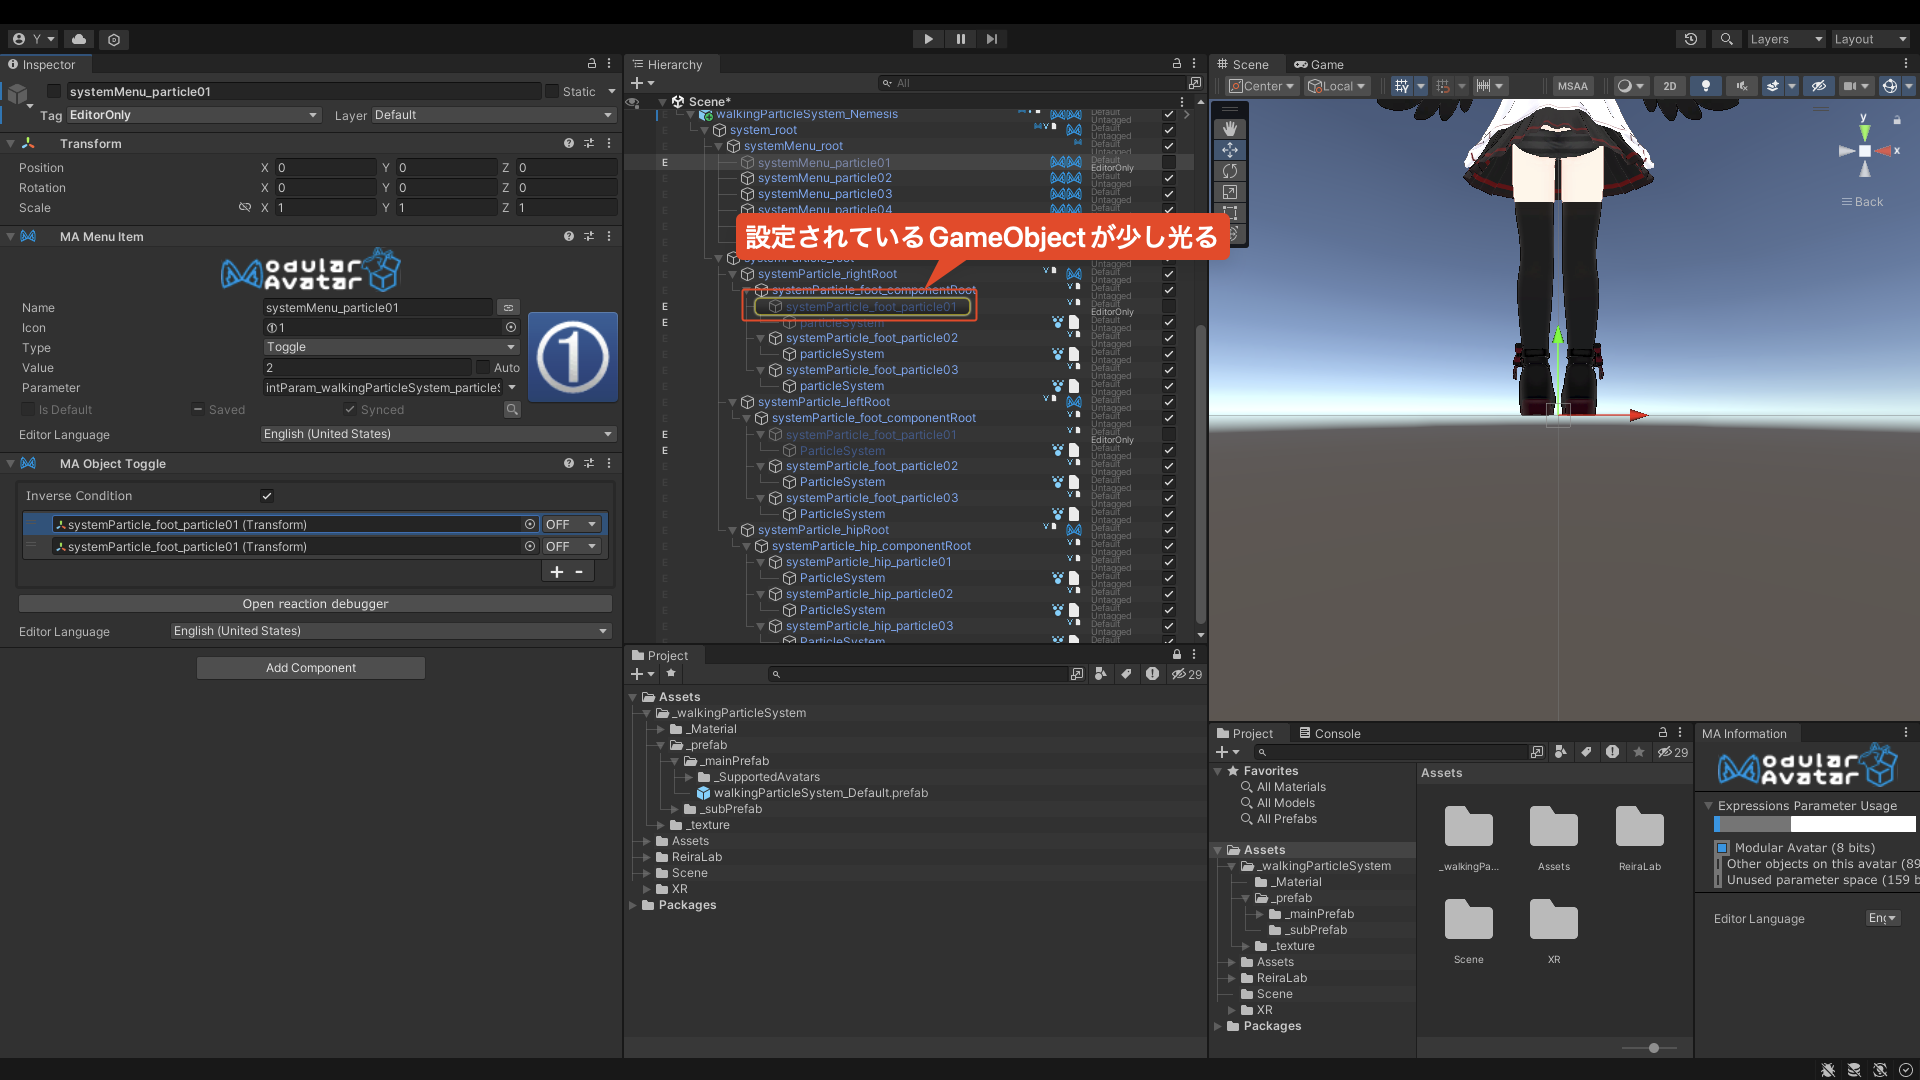Collapse the systemParticle_rightRoot tree node
Viewport: 1920px width, 1080px height.
(733, 274)
